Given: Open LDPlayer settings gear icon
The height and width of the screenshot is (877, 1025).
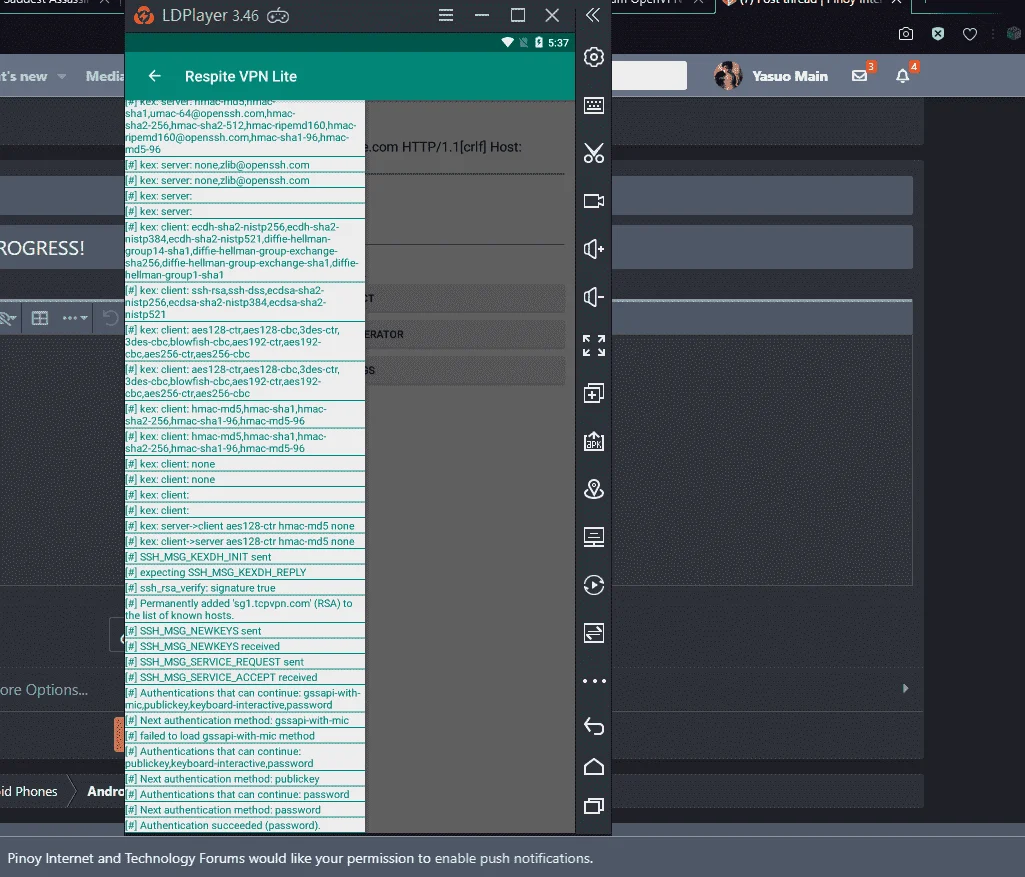Looking at the screenshot, I should [x=594, y=58].
